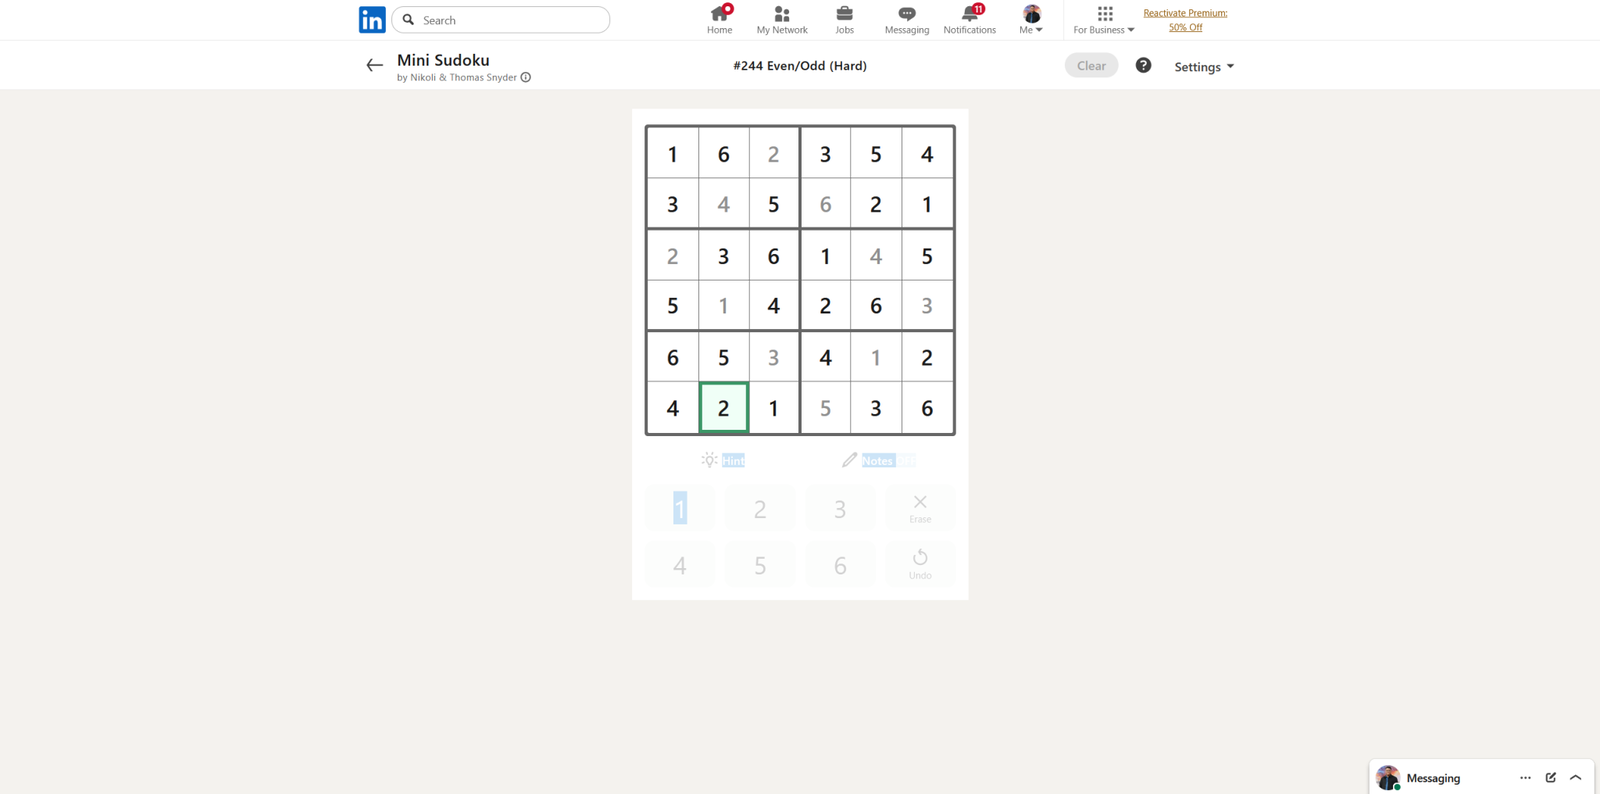1600x794 pixels.
Task: Undo the last move
Action: tap(920, 563)
